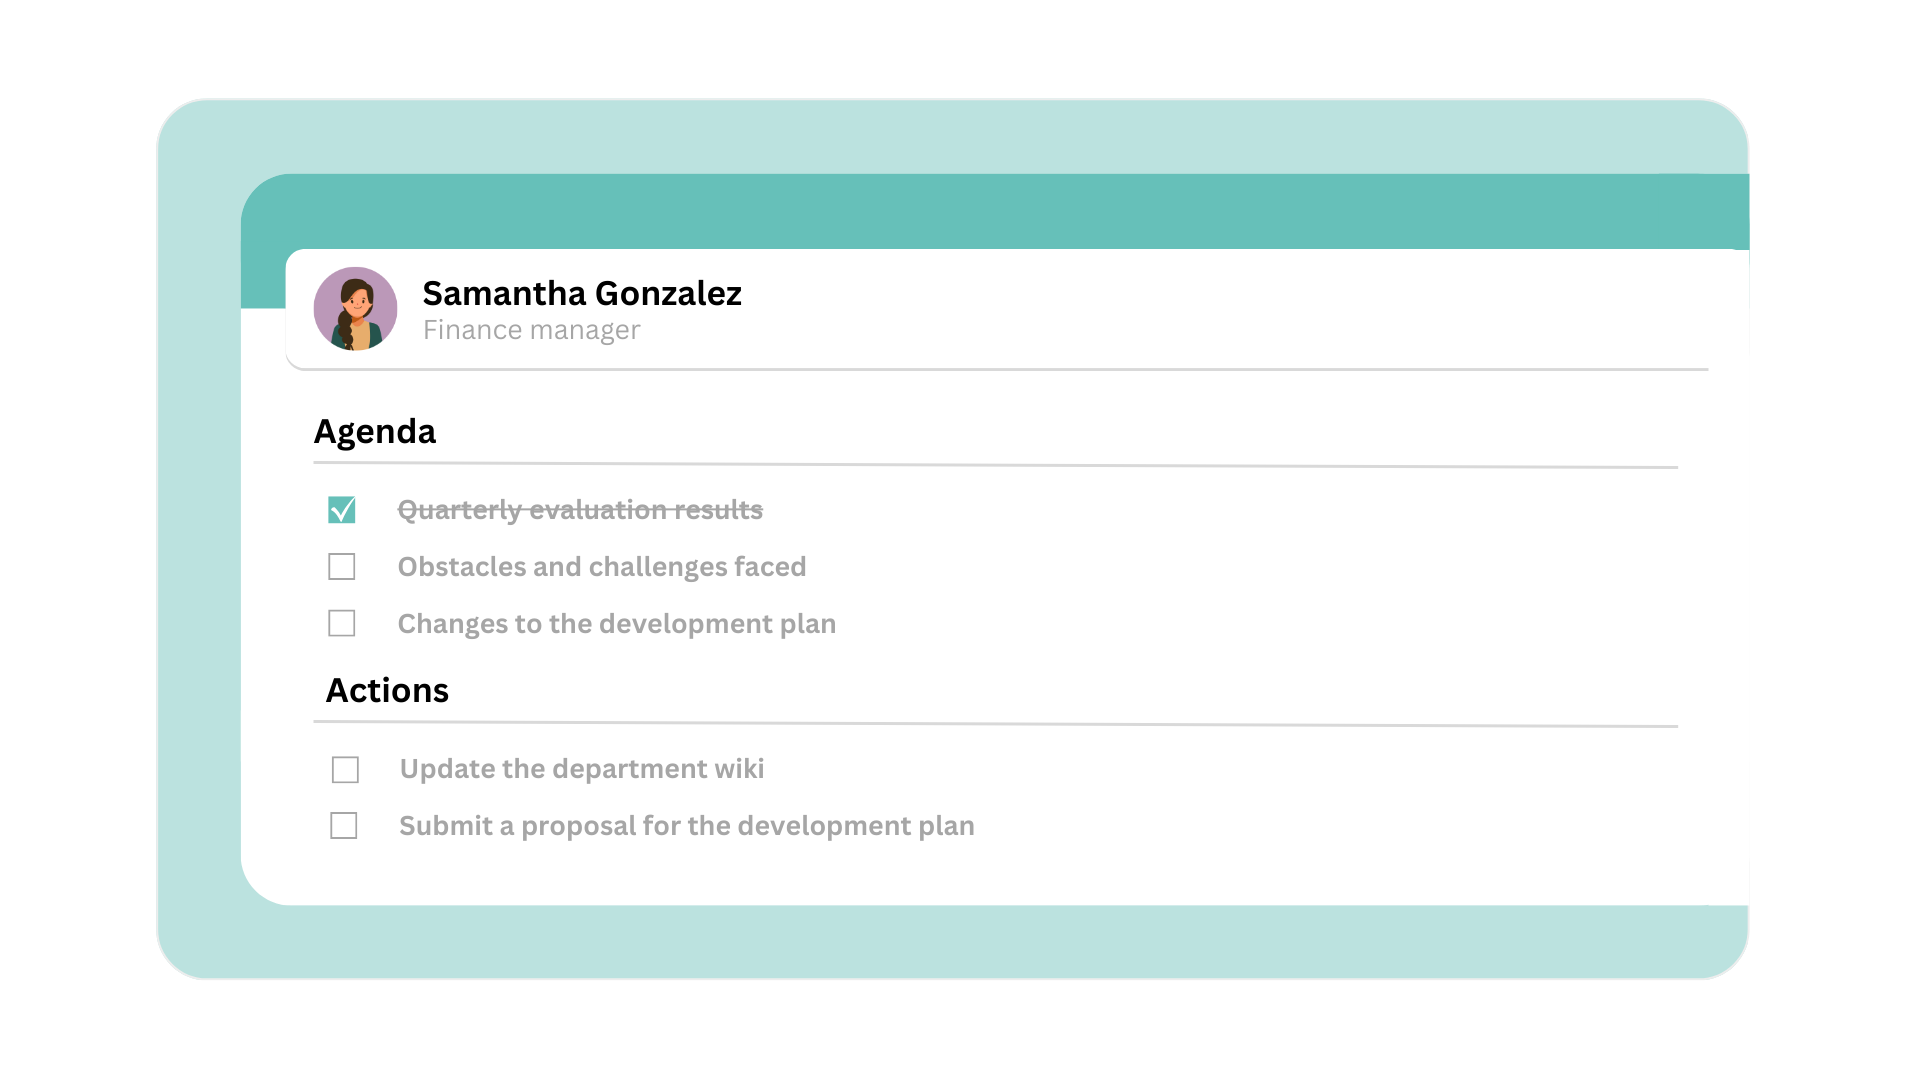Open the Update the department wiki item

coord(581,769)
